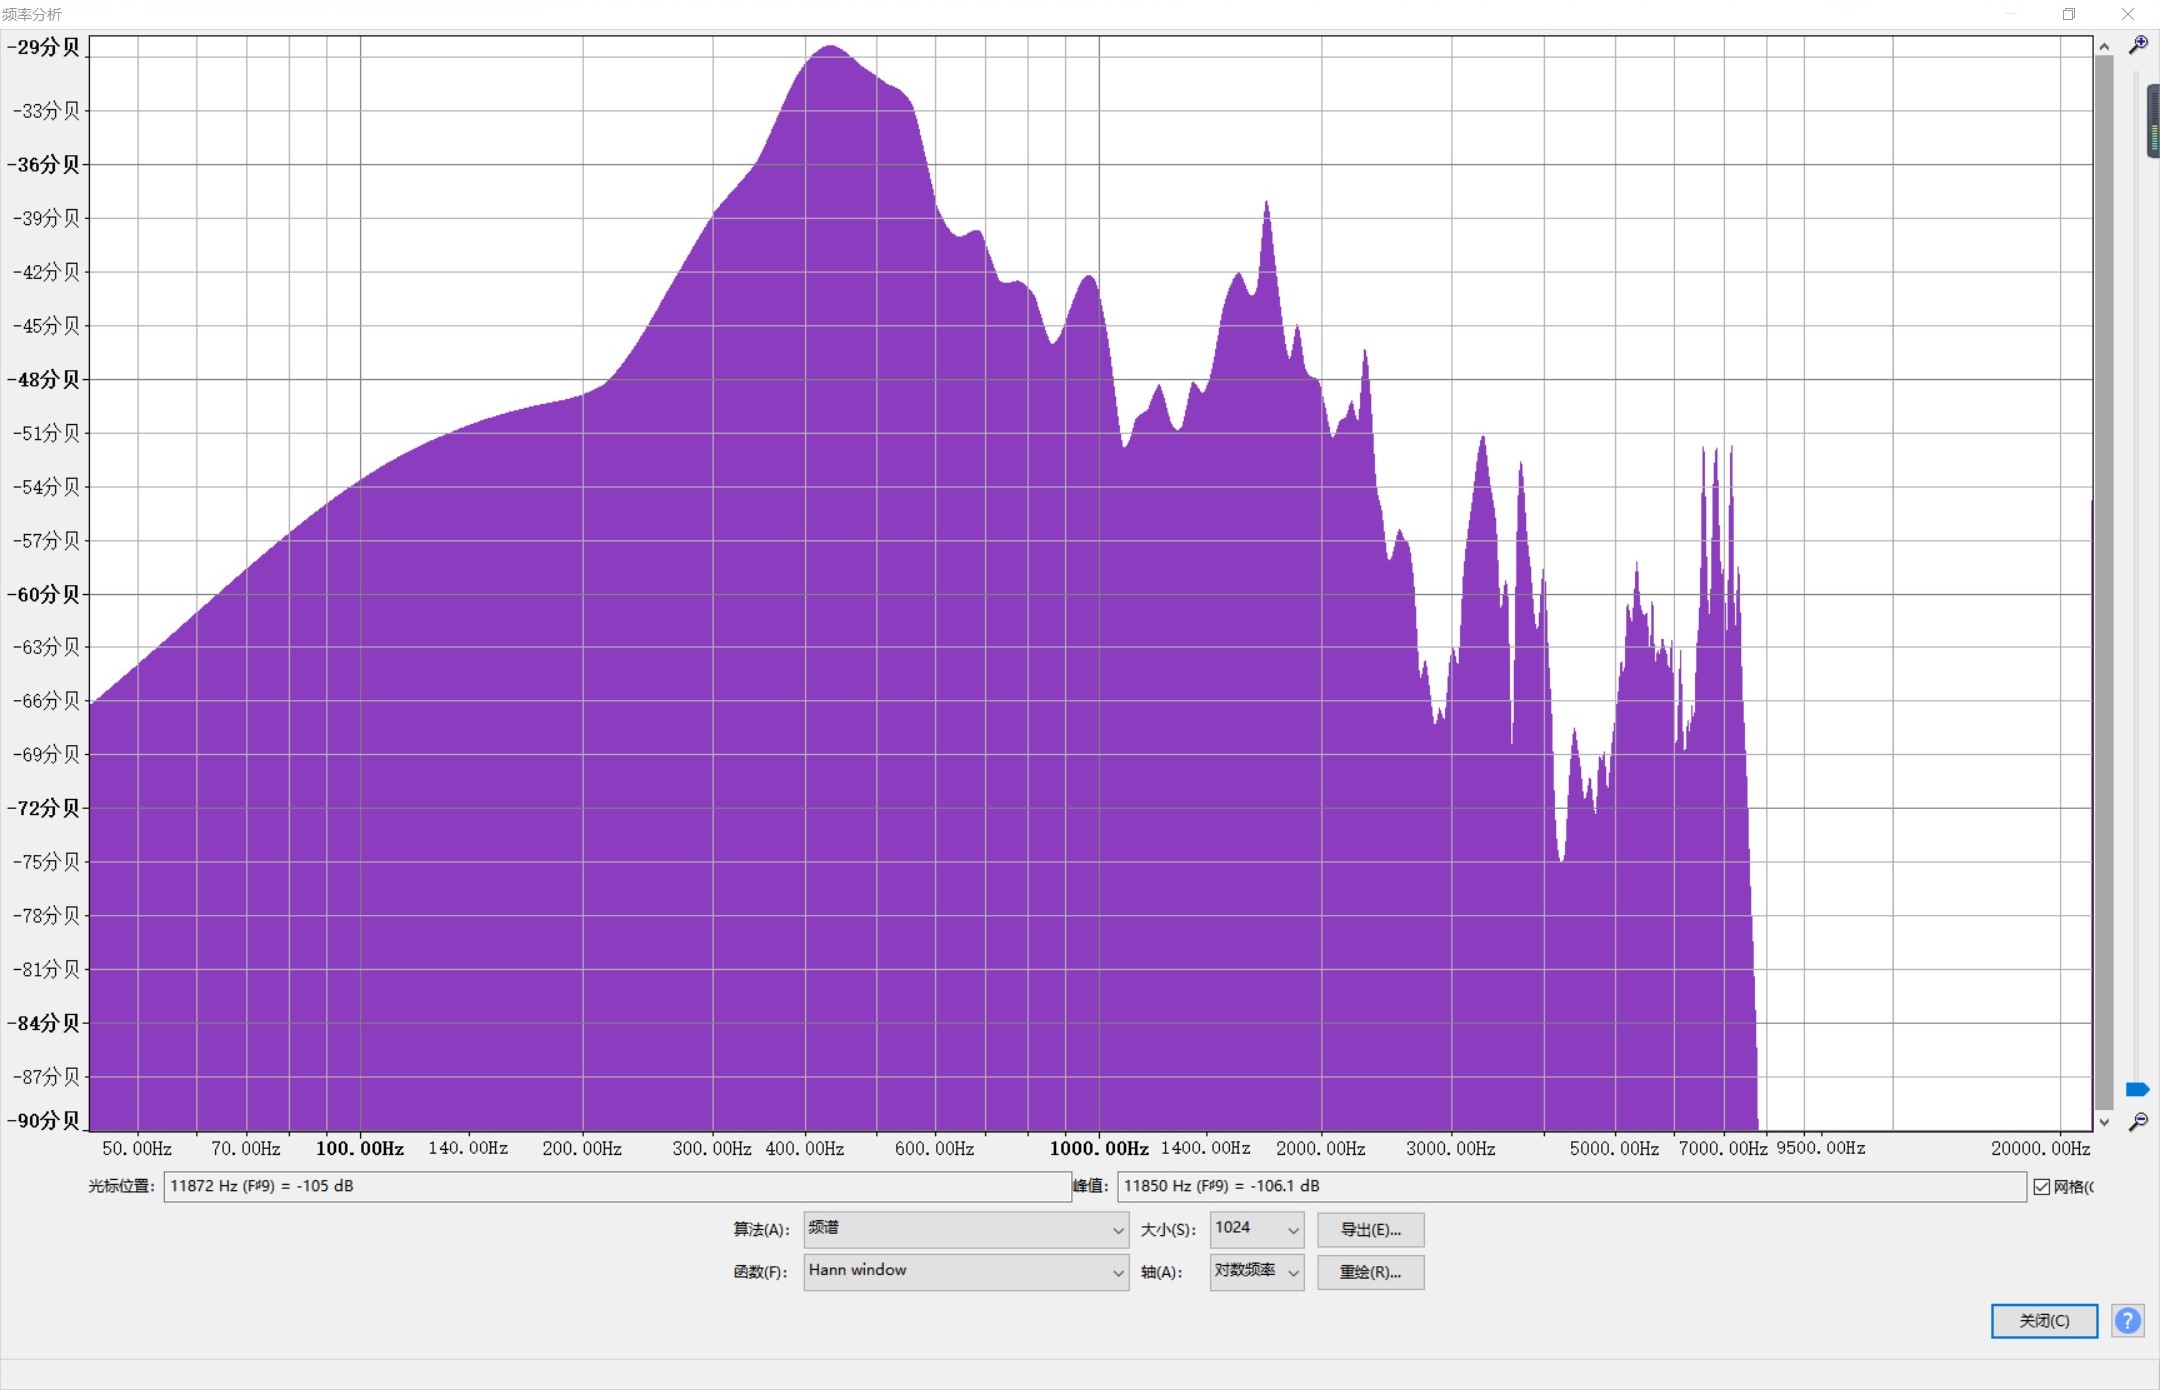Click the audio level meter at right edge
Viewport: 2160px width, 1390px height.
2153,122
